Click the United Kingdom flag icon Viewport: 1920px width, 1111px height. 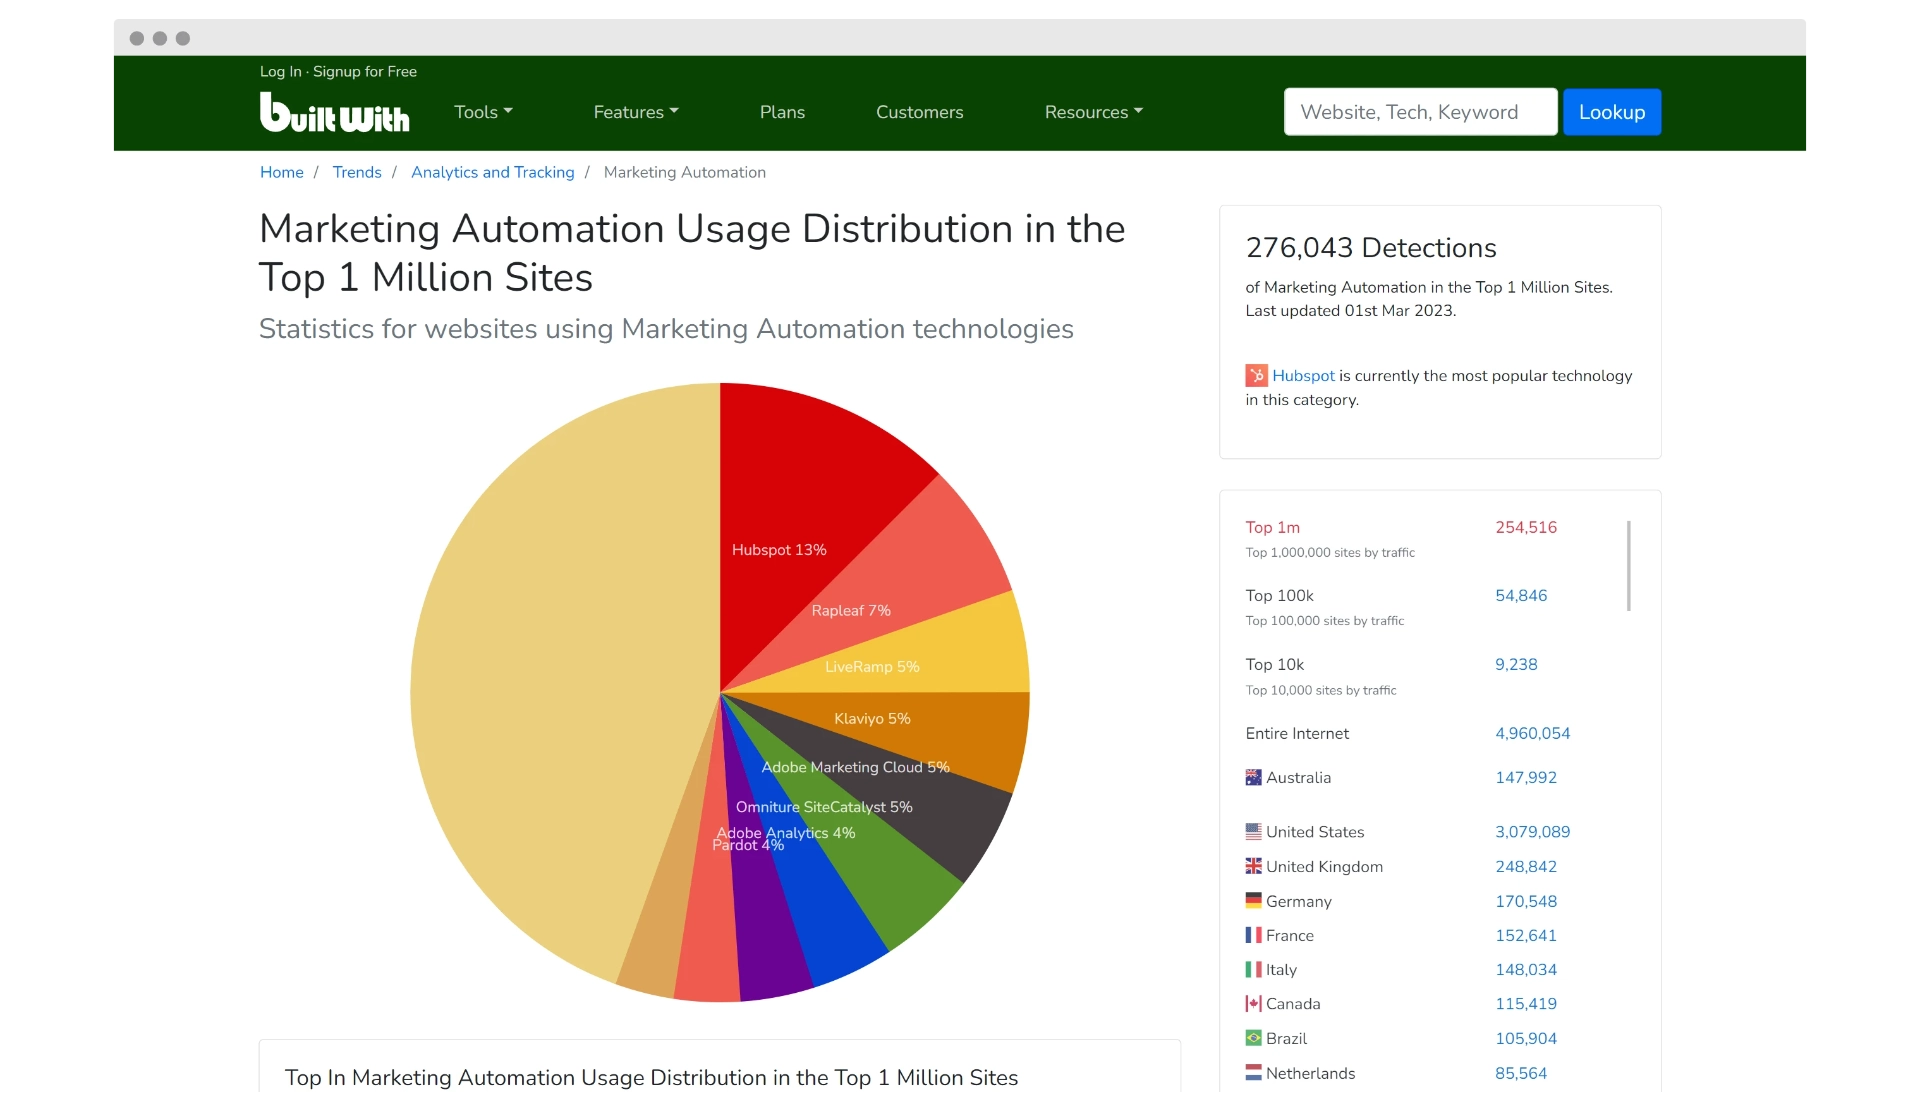pos(1253,866)
